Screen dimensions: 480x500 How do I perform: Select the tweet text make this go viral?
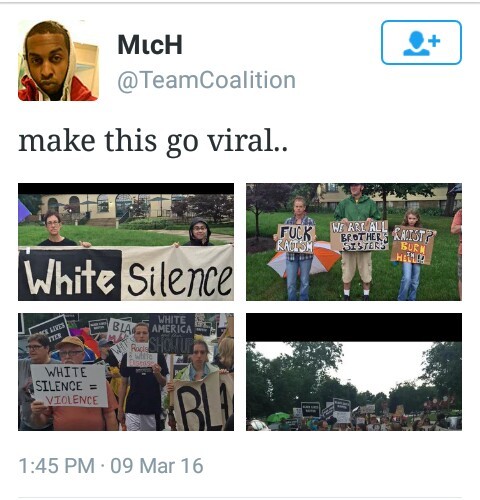click(153, 142)
